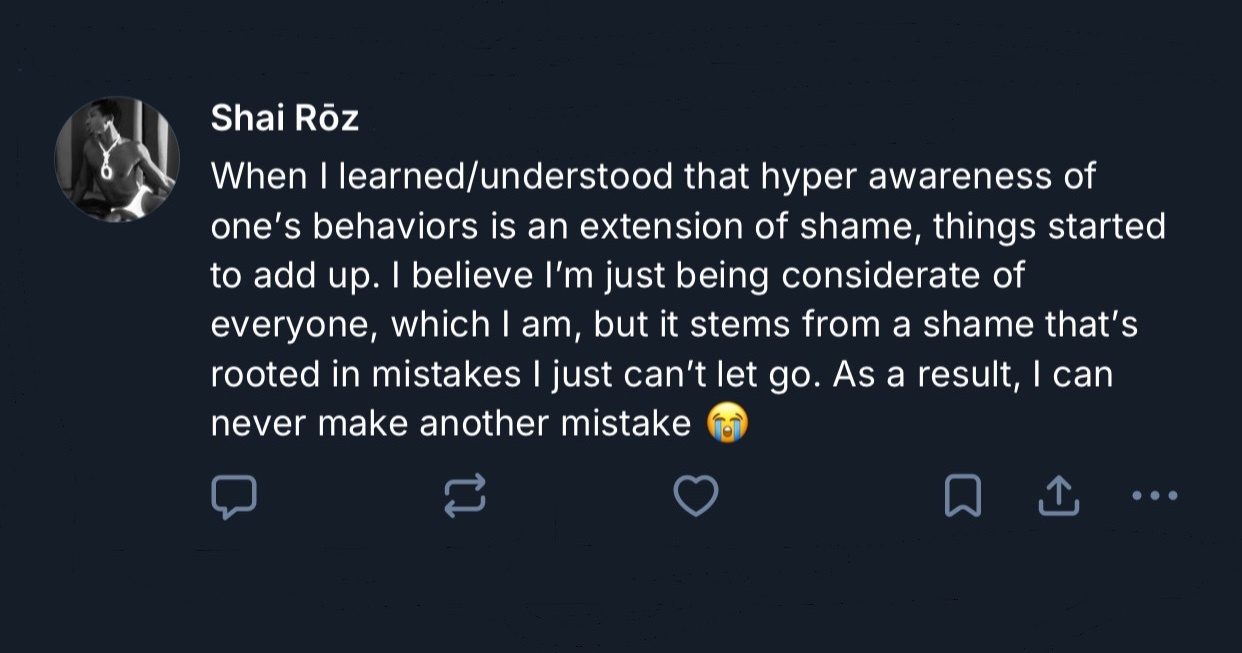Screen dimensions: 1242x653
Task: Click the words "As a result, I can"
Action: coord(973,375)
